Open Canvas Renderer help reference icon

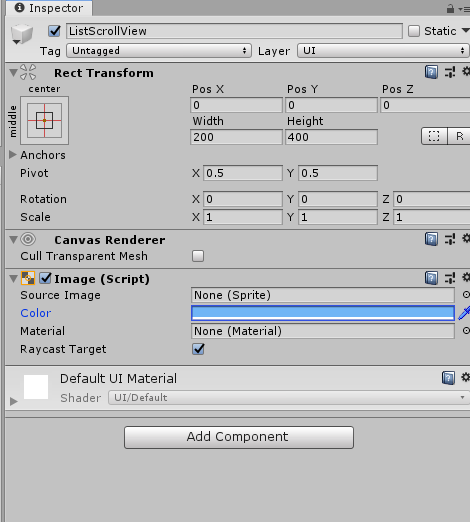[431, 239]
